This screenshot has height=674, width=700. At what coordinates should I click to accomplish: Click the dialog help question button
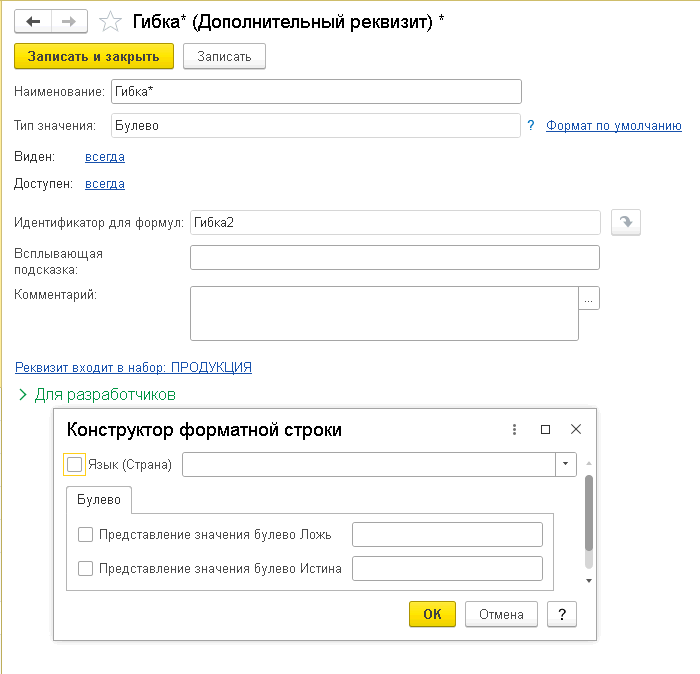pyautogui.click(x=562, y=614)
